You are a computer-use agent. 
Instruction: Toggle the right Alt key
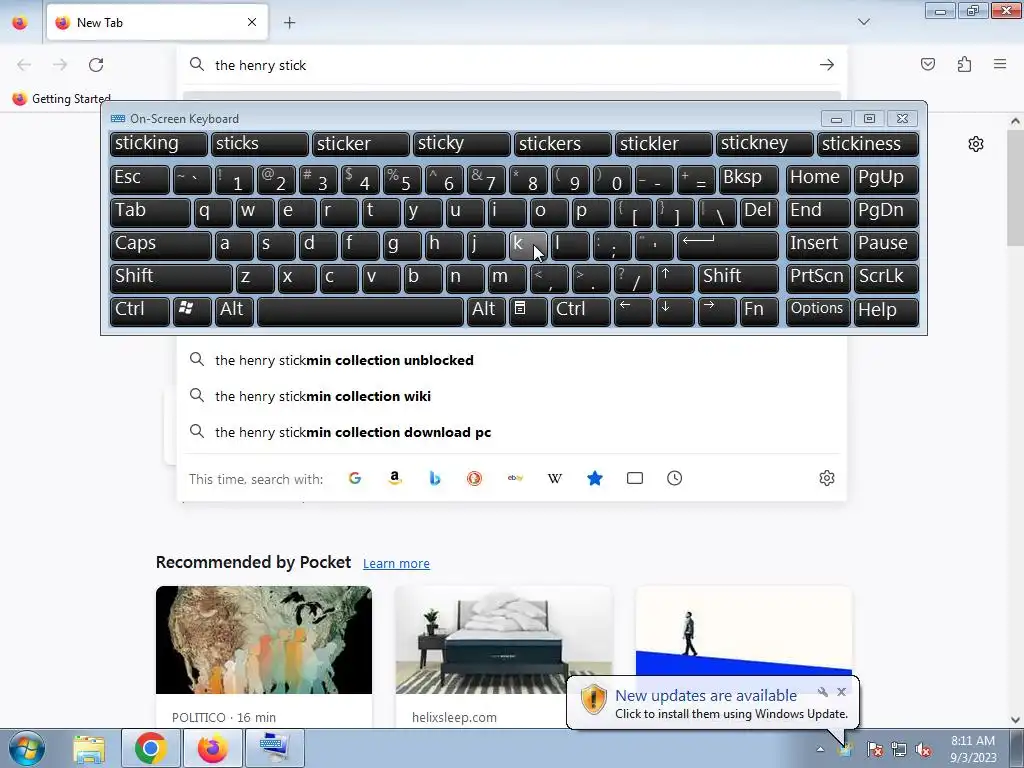486,312
